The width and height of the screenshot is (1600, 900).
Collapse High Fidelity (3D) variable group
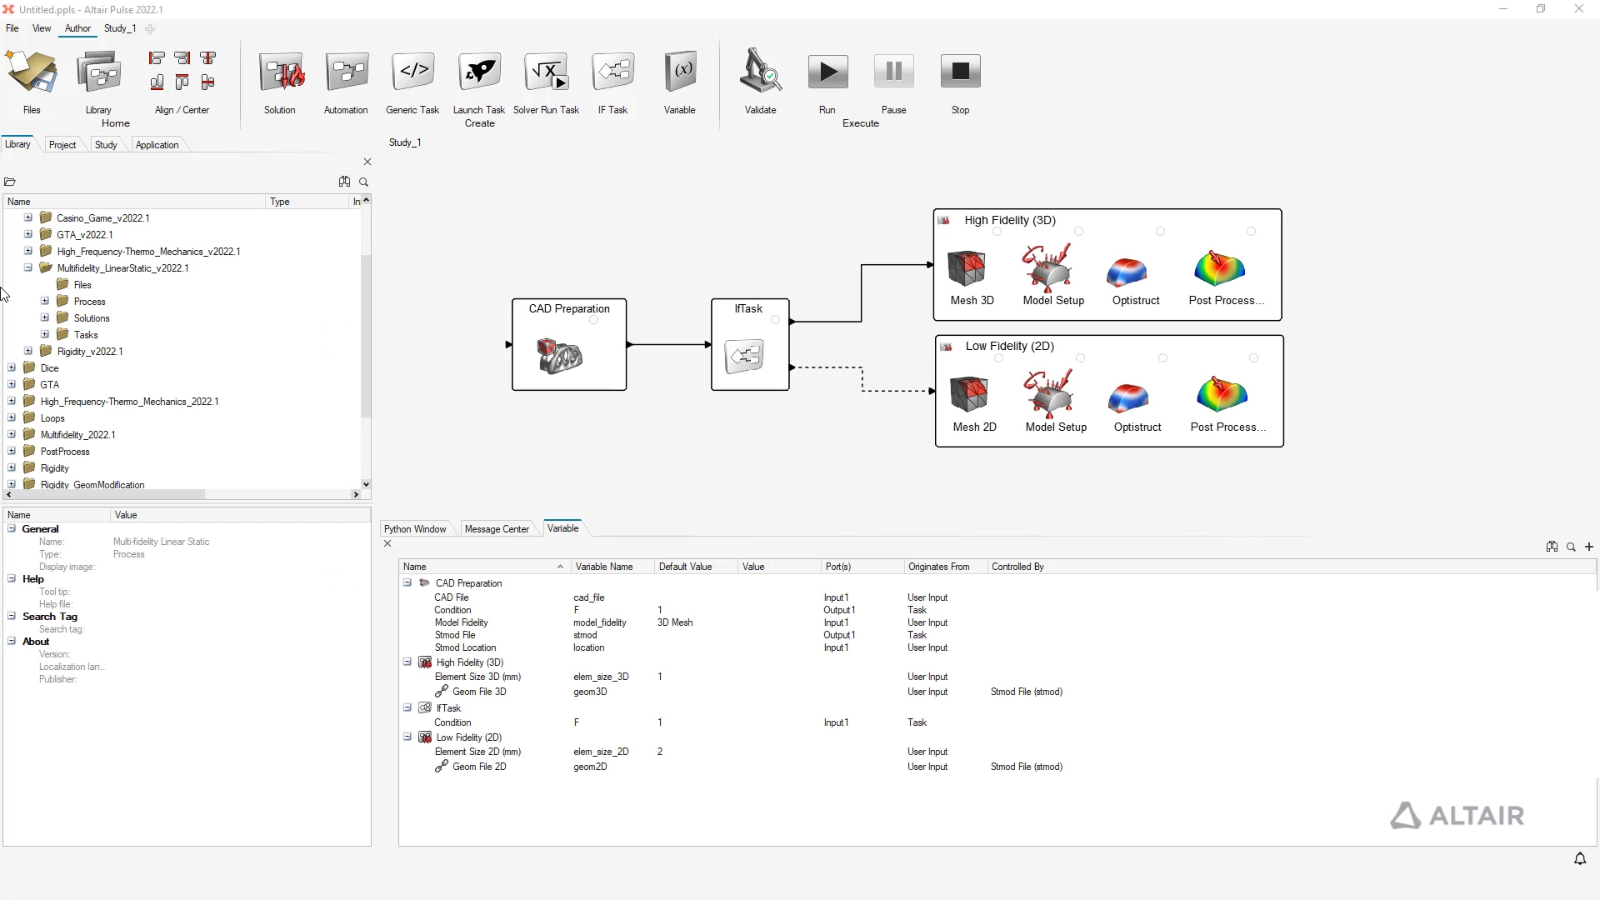pyautogui.click(x=407, y=662)
